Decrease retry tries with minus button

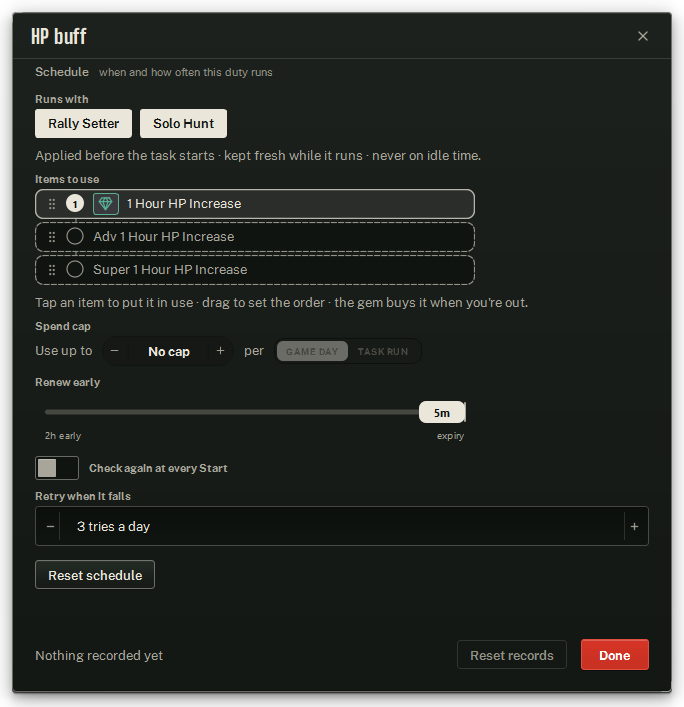[50, 526]
